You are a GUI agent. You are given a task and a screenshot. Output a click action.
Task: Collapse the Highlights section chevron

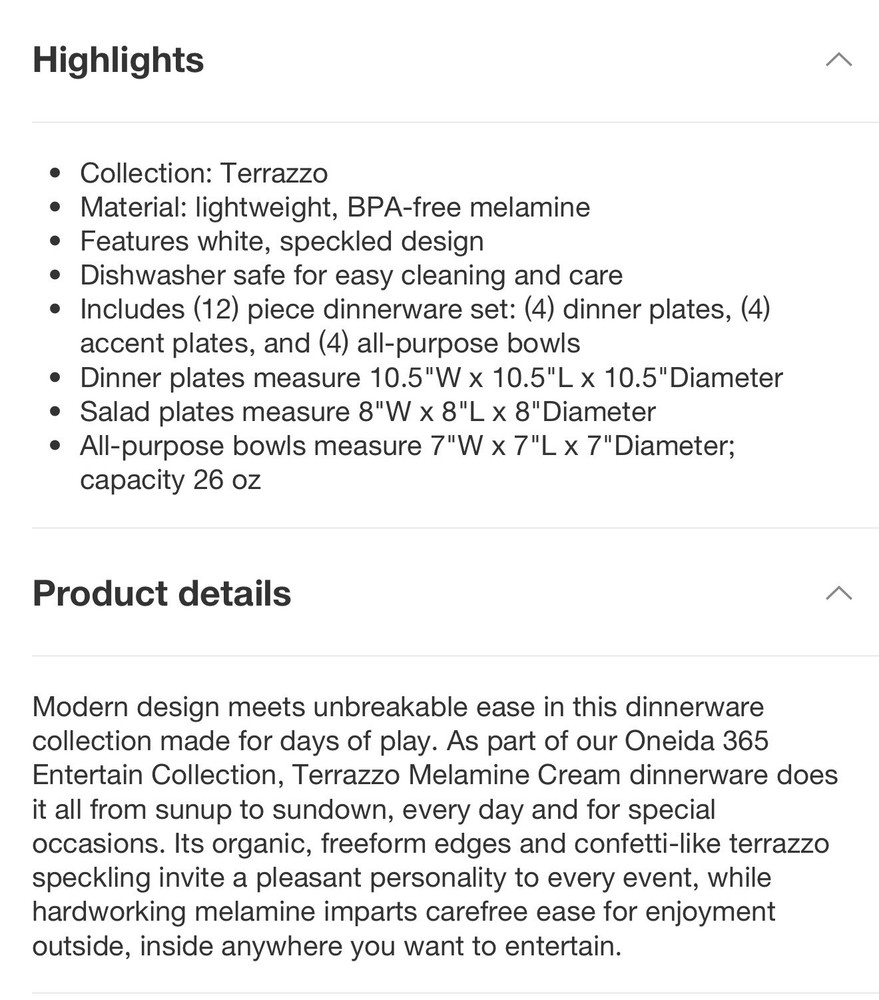(838, 60)
